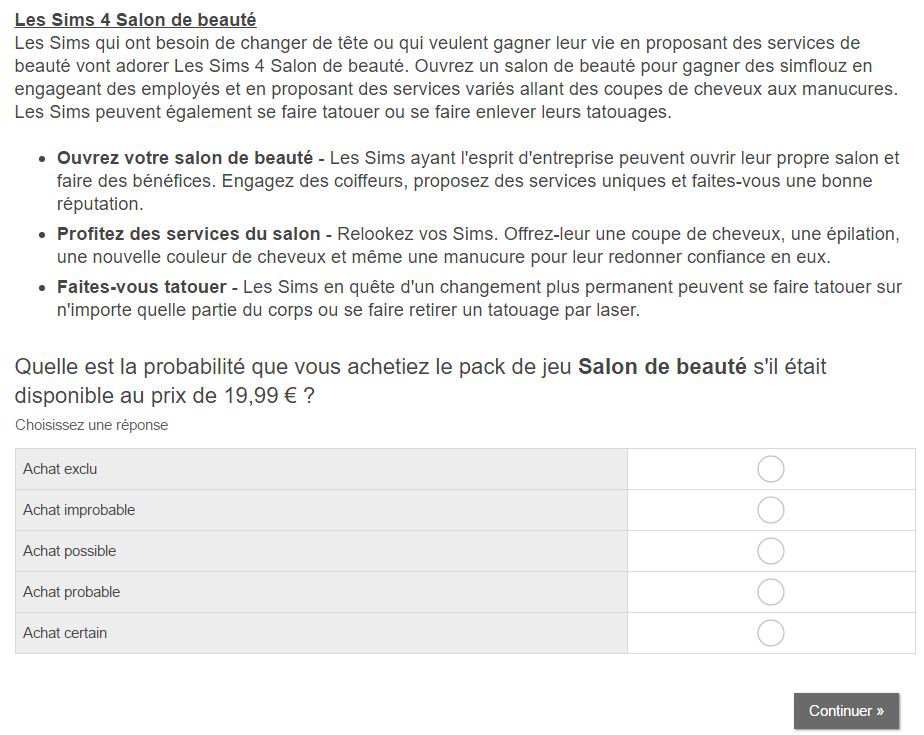Screen dimensions: 924x735
Task: Click the bold "Salon de beauté" in the question
Action: [662, 367]
